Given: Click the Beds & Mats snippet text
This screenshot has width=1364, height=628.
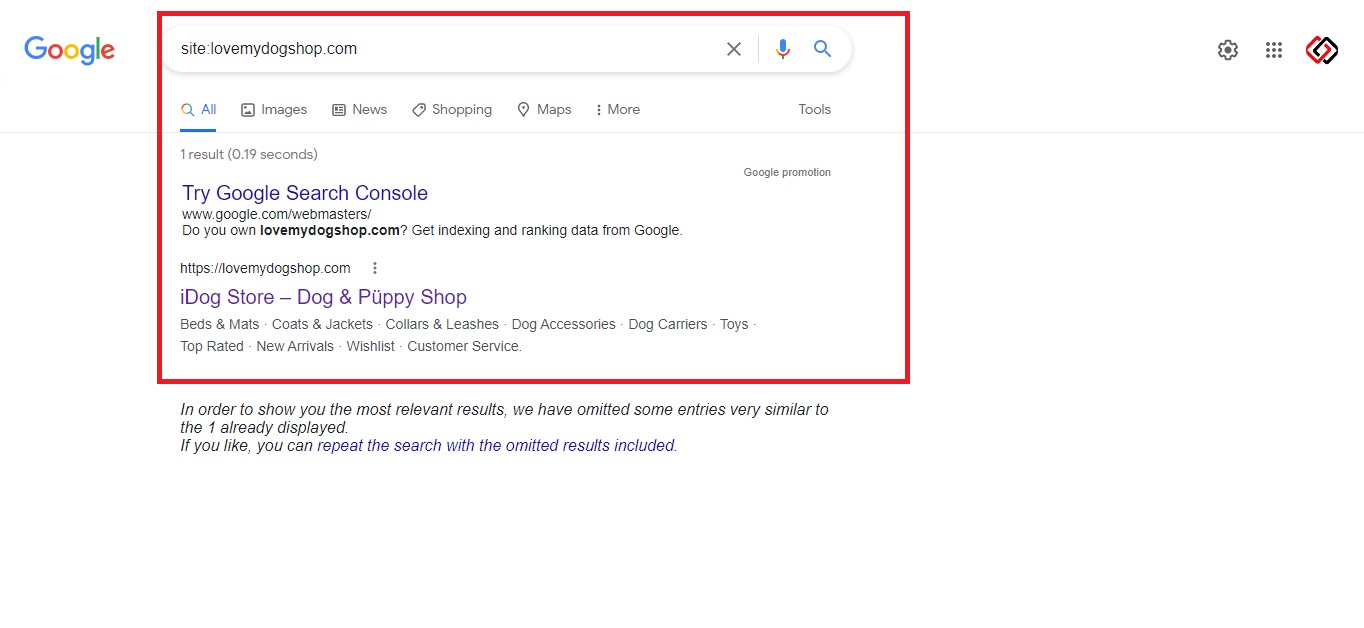Looking at the screenshot, I should coord(219,324).
